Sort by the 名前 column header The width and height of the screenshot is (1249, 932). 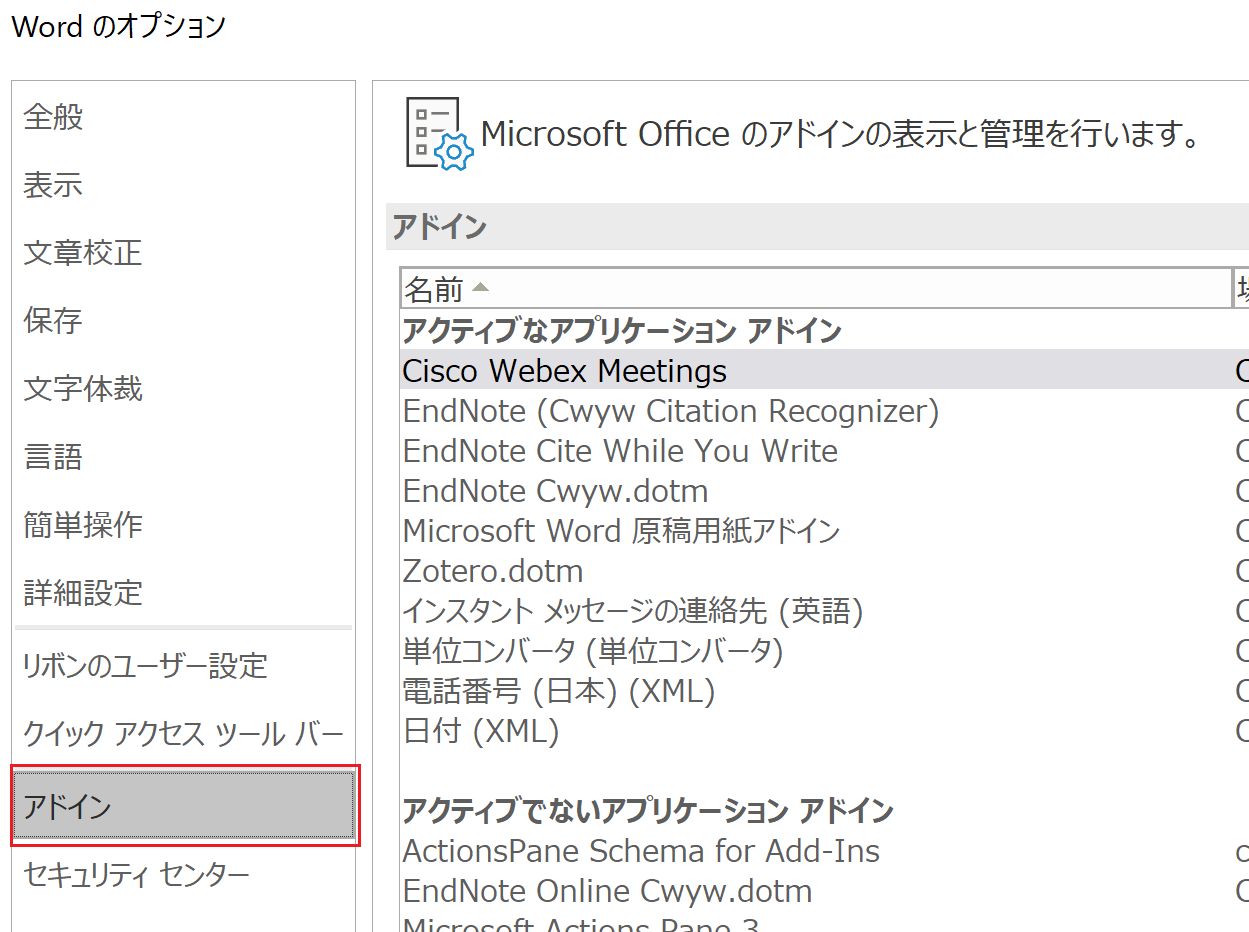816,289
